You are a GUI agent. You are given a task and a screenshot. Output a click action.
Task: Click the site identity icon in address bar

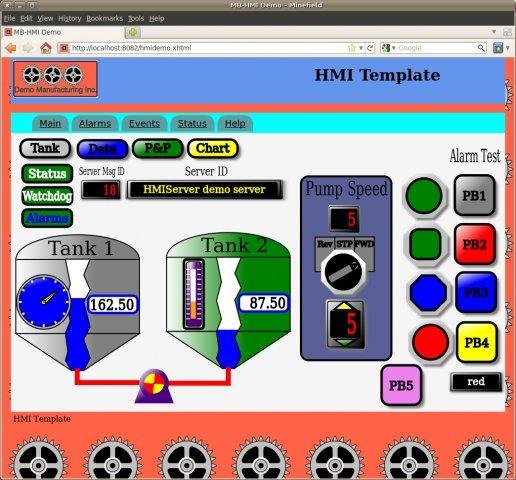point(64,48)
